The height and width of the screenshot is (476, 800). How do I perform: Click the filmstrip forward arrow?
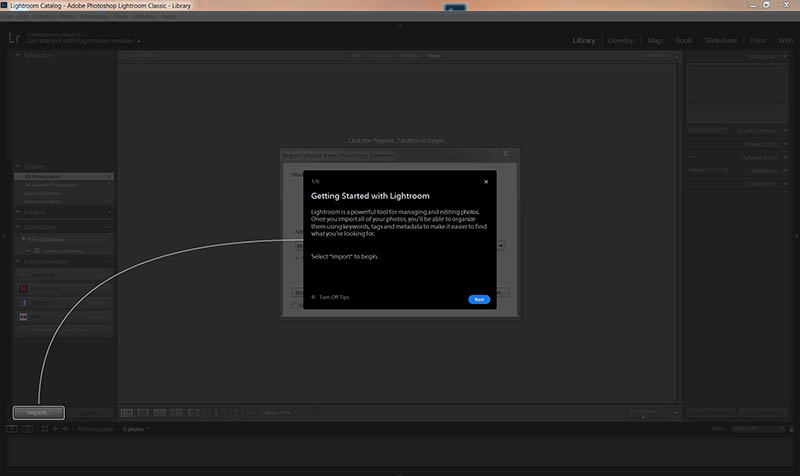click(65, 429)
